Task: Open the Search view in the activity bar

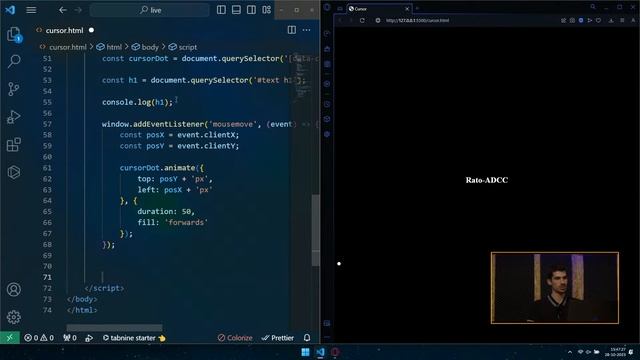Action: [x=14, y=61]
